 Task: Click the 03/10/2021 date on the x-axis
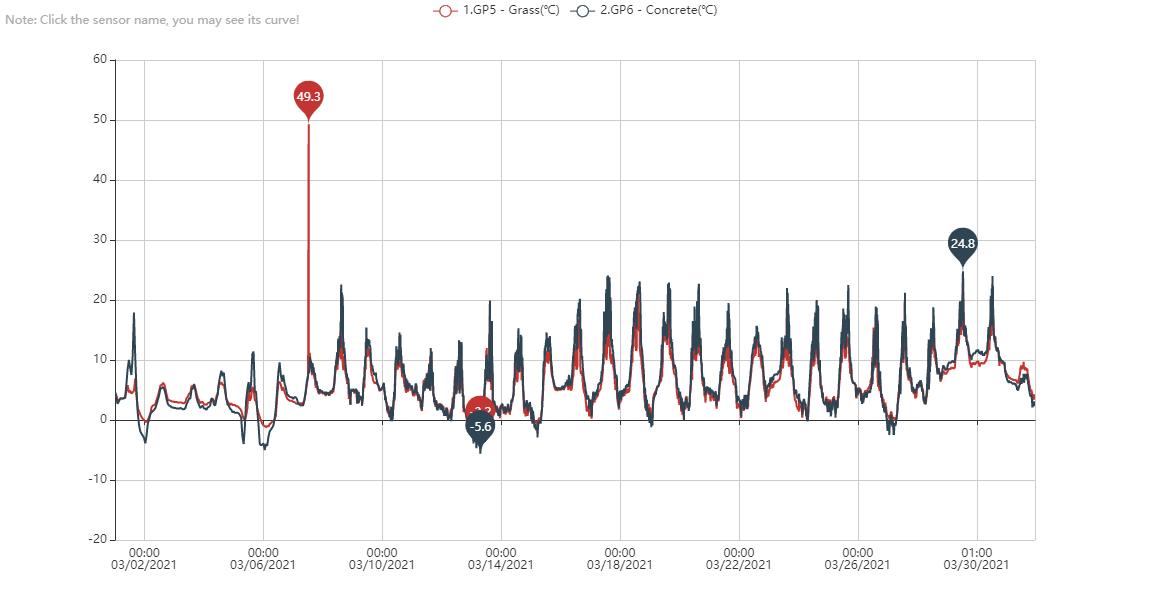382,564
